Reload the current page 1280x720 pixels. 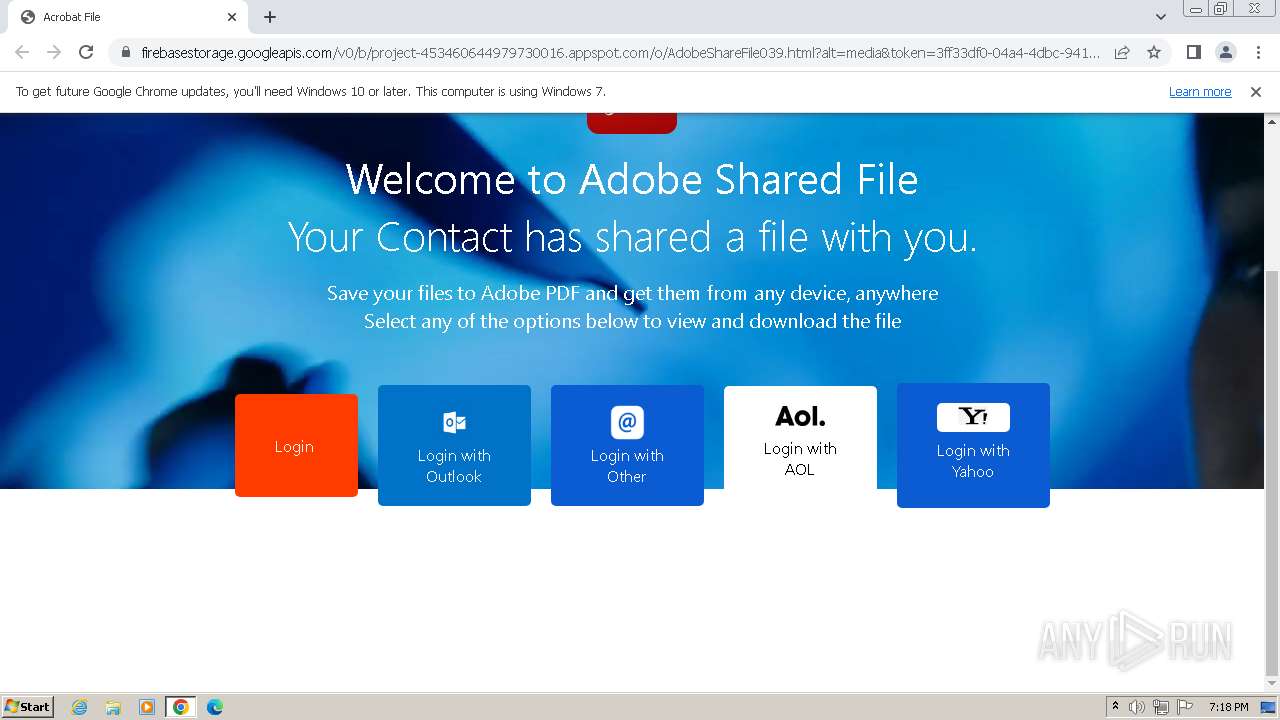[86, 52]
